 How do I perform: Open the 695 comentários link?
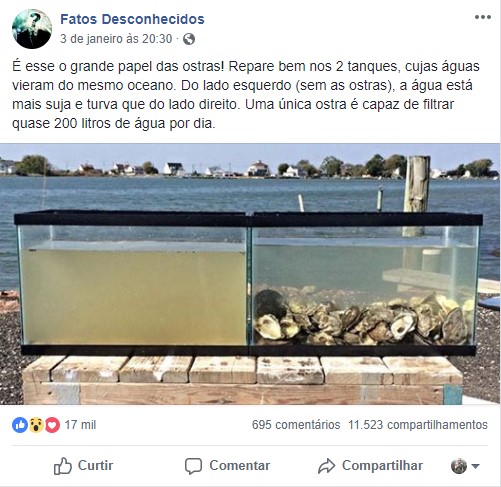coord(296,425)
